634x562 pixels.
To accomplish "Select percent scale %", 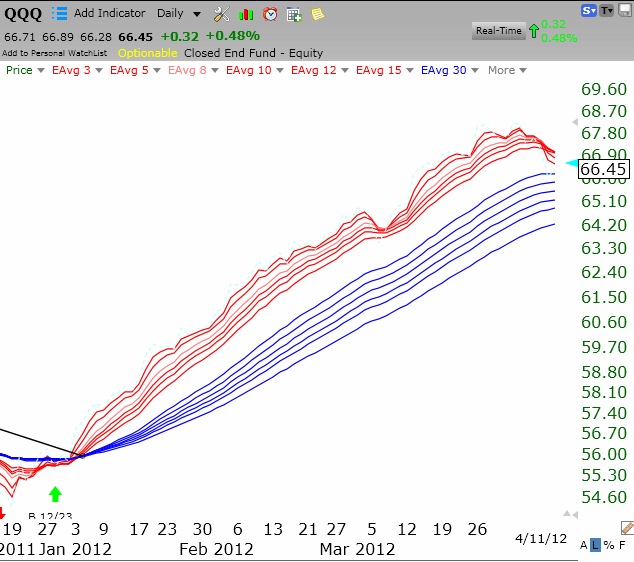I will (609, 545).
